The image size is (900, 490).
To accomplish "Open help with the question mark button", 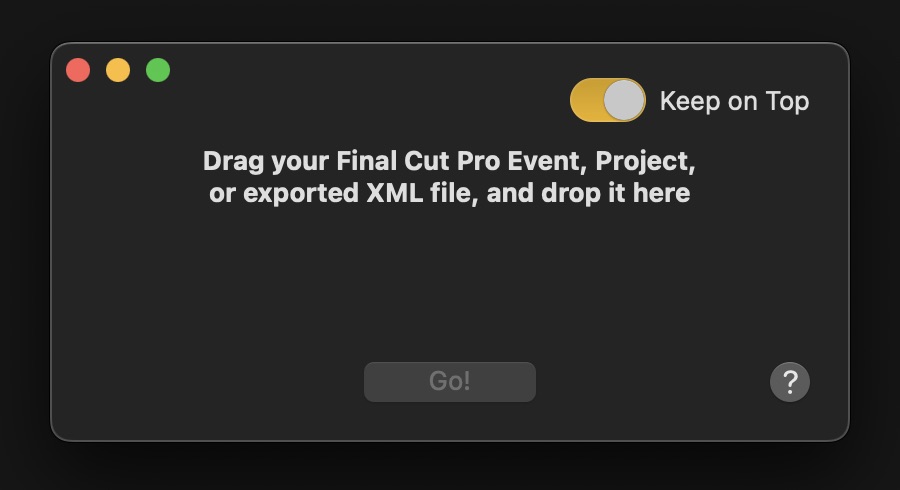I will [789, 381].
